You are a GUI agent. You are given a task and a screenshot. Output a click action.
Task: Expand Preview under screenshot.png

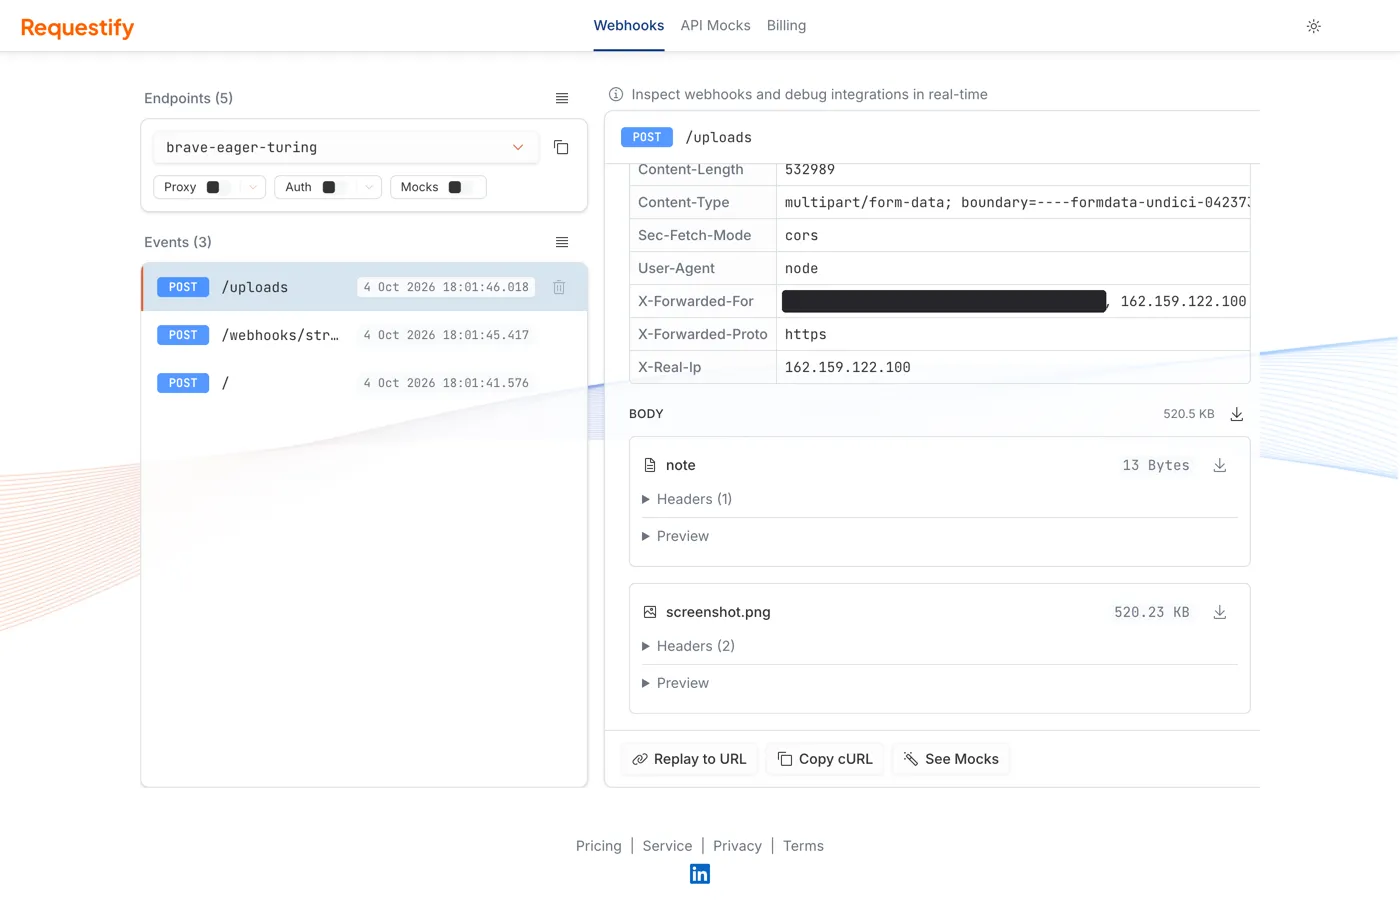click(675, 683)
